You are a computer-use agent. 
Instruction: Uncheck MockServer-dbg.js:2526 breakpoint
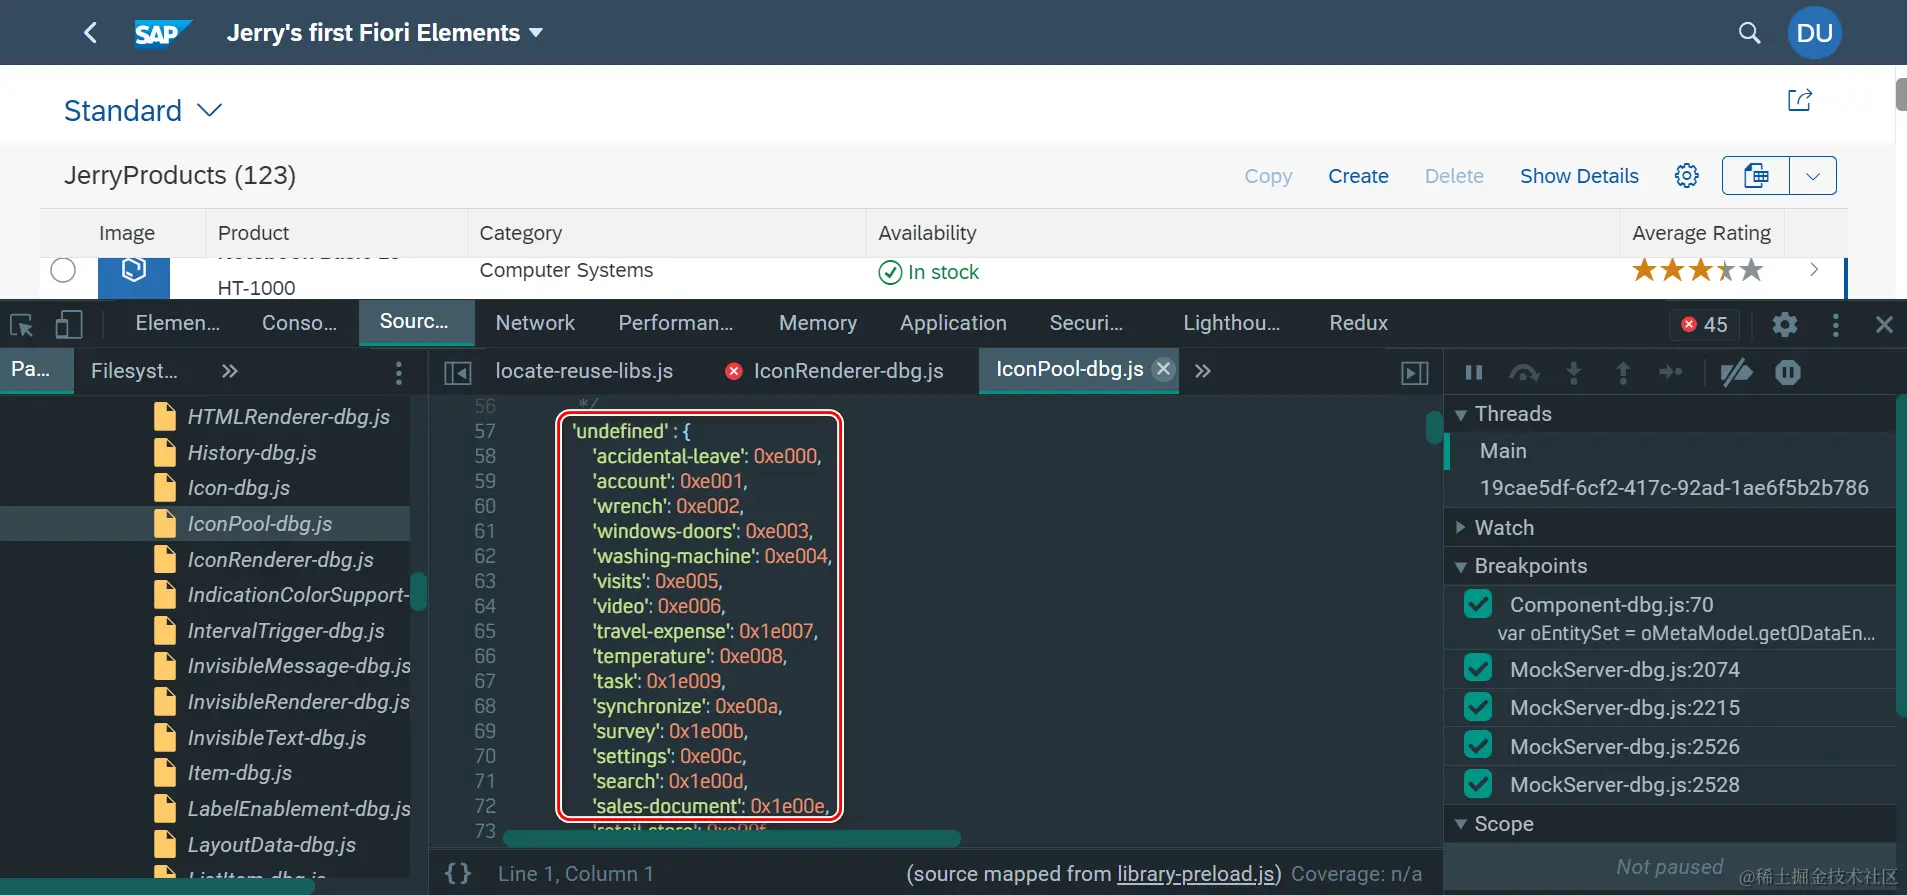point(1477,745)
